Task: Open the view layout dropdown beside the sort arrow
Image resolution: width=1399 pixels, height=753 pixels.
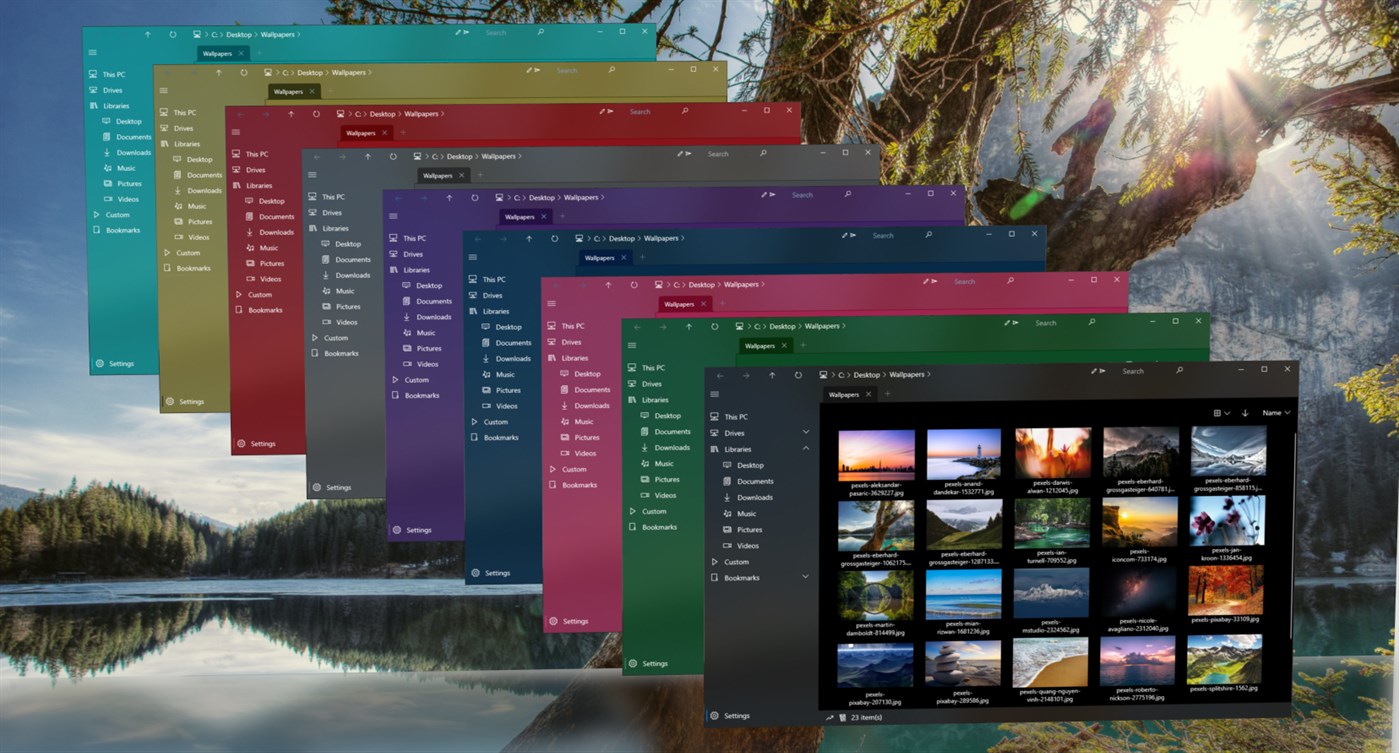Action: coord(1221,413)
